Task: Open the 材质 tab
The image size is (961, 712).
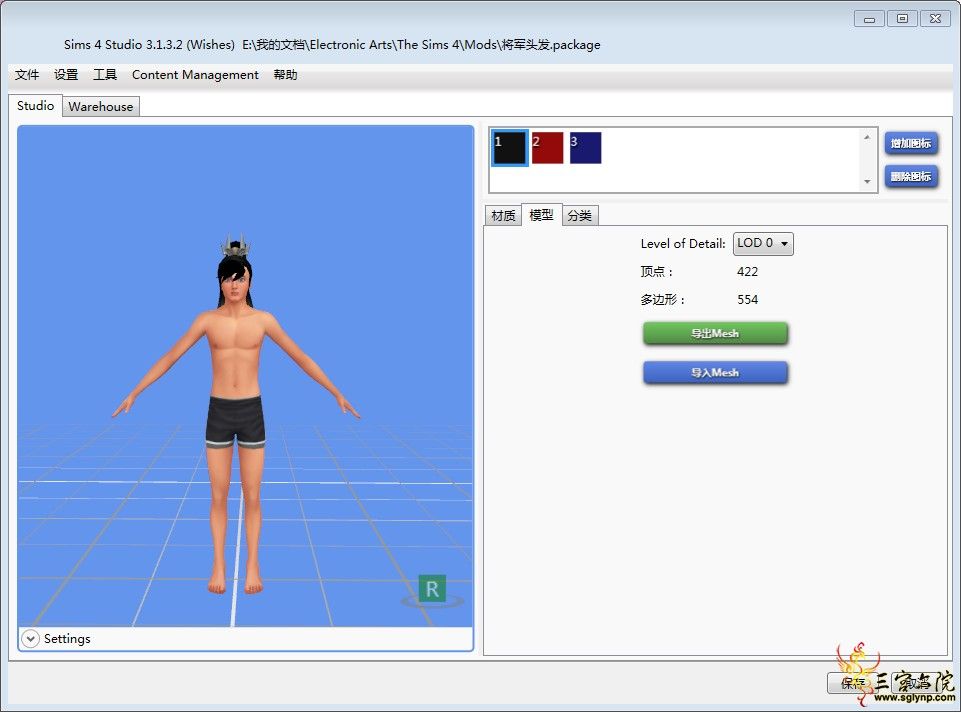Action: (x=503, y=216)
